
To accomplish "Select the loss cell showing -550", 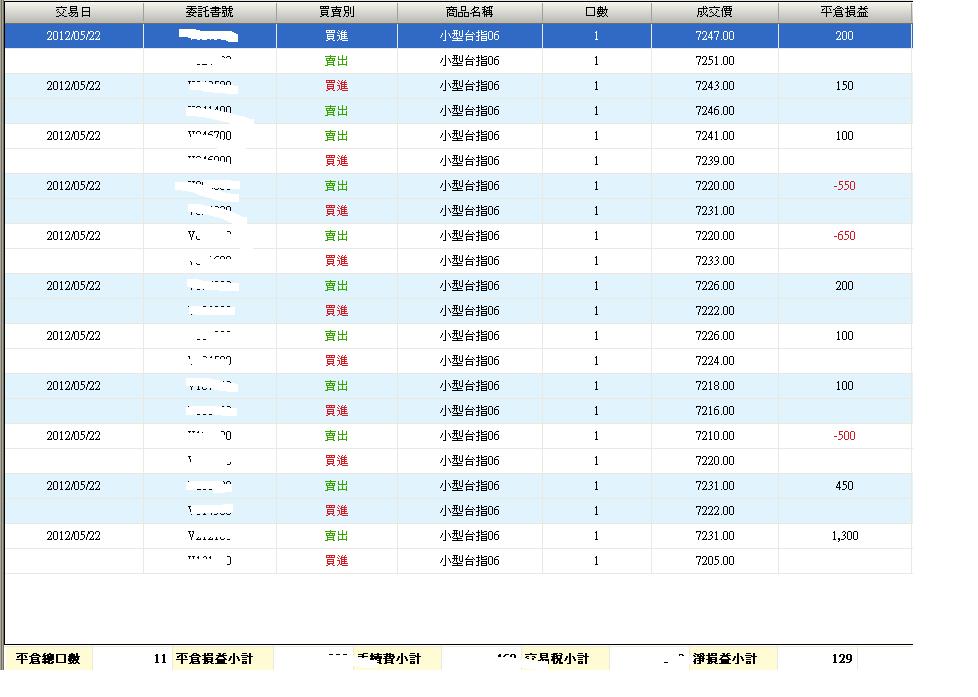I will point(845,186).
